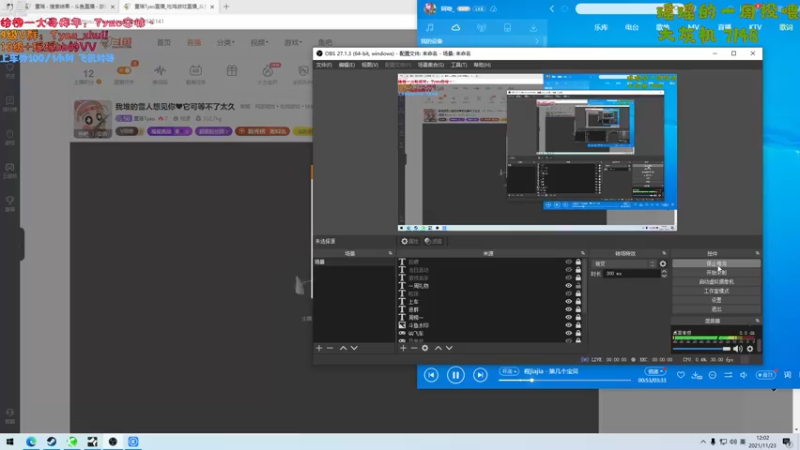Open download icon tab in music player sidebar
800x450 pixels.
tap(533, 28)
